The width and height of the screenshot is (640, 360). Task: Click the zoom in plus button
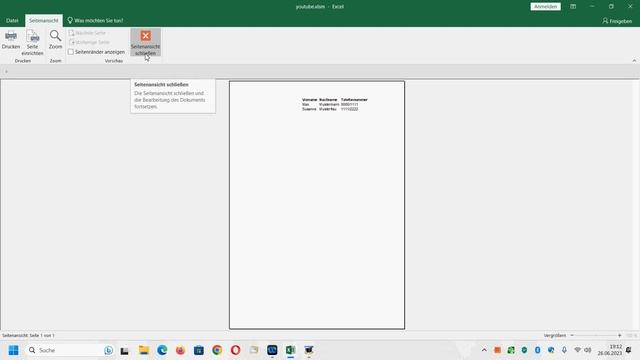[619, 335]
